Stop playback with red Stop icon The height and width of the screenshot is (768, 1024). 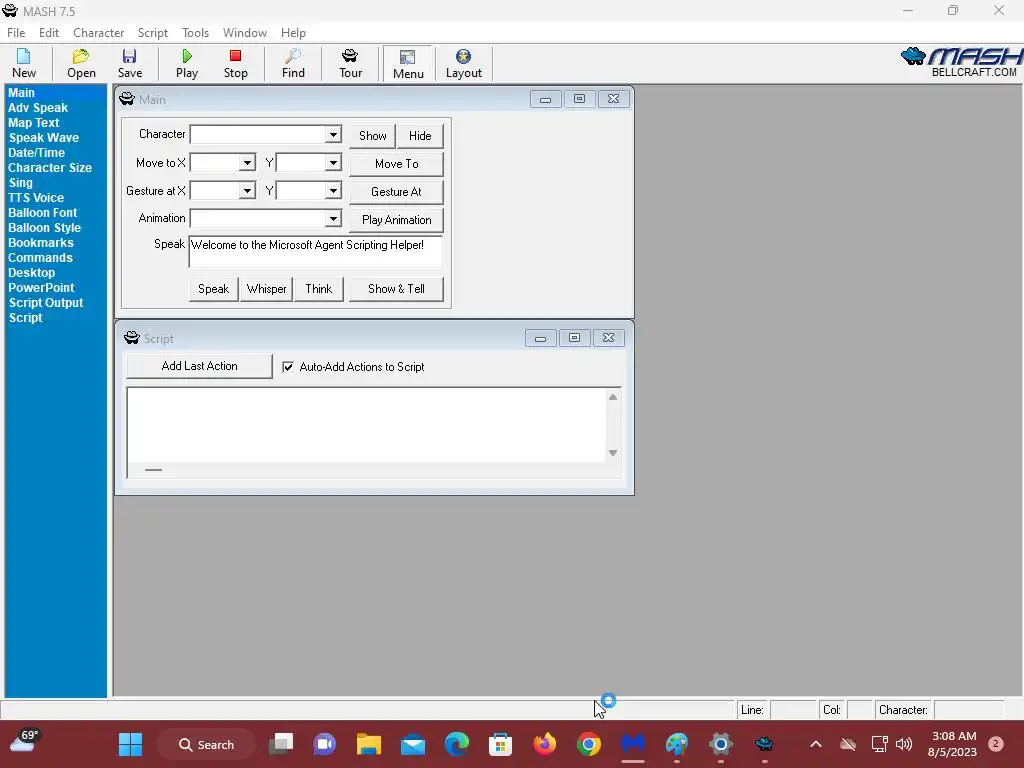[x=236, y=64]
